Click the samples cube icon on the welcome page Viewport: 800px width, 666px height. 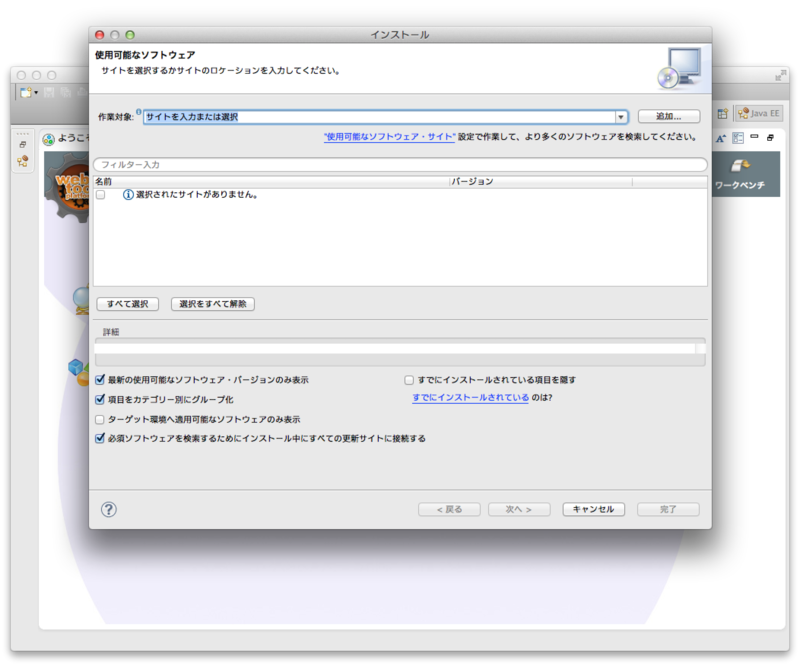(x=73, y=367)
